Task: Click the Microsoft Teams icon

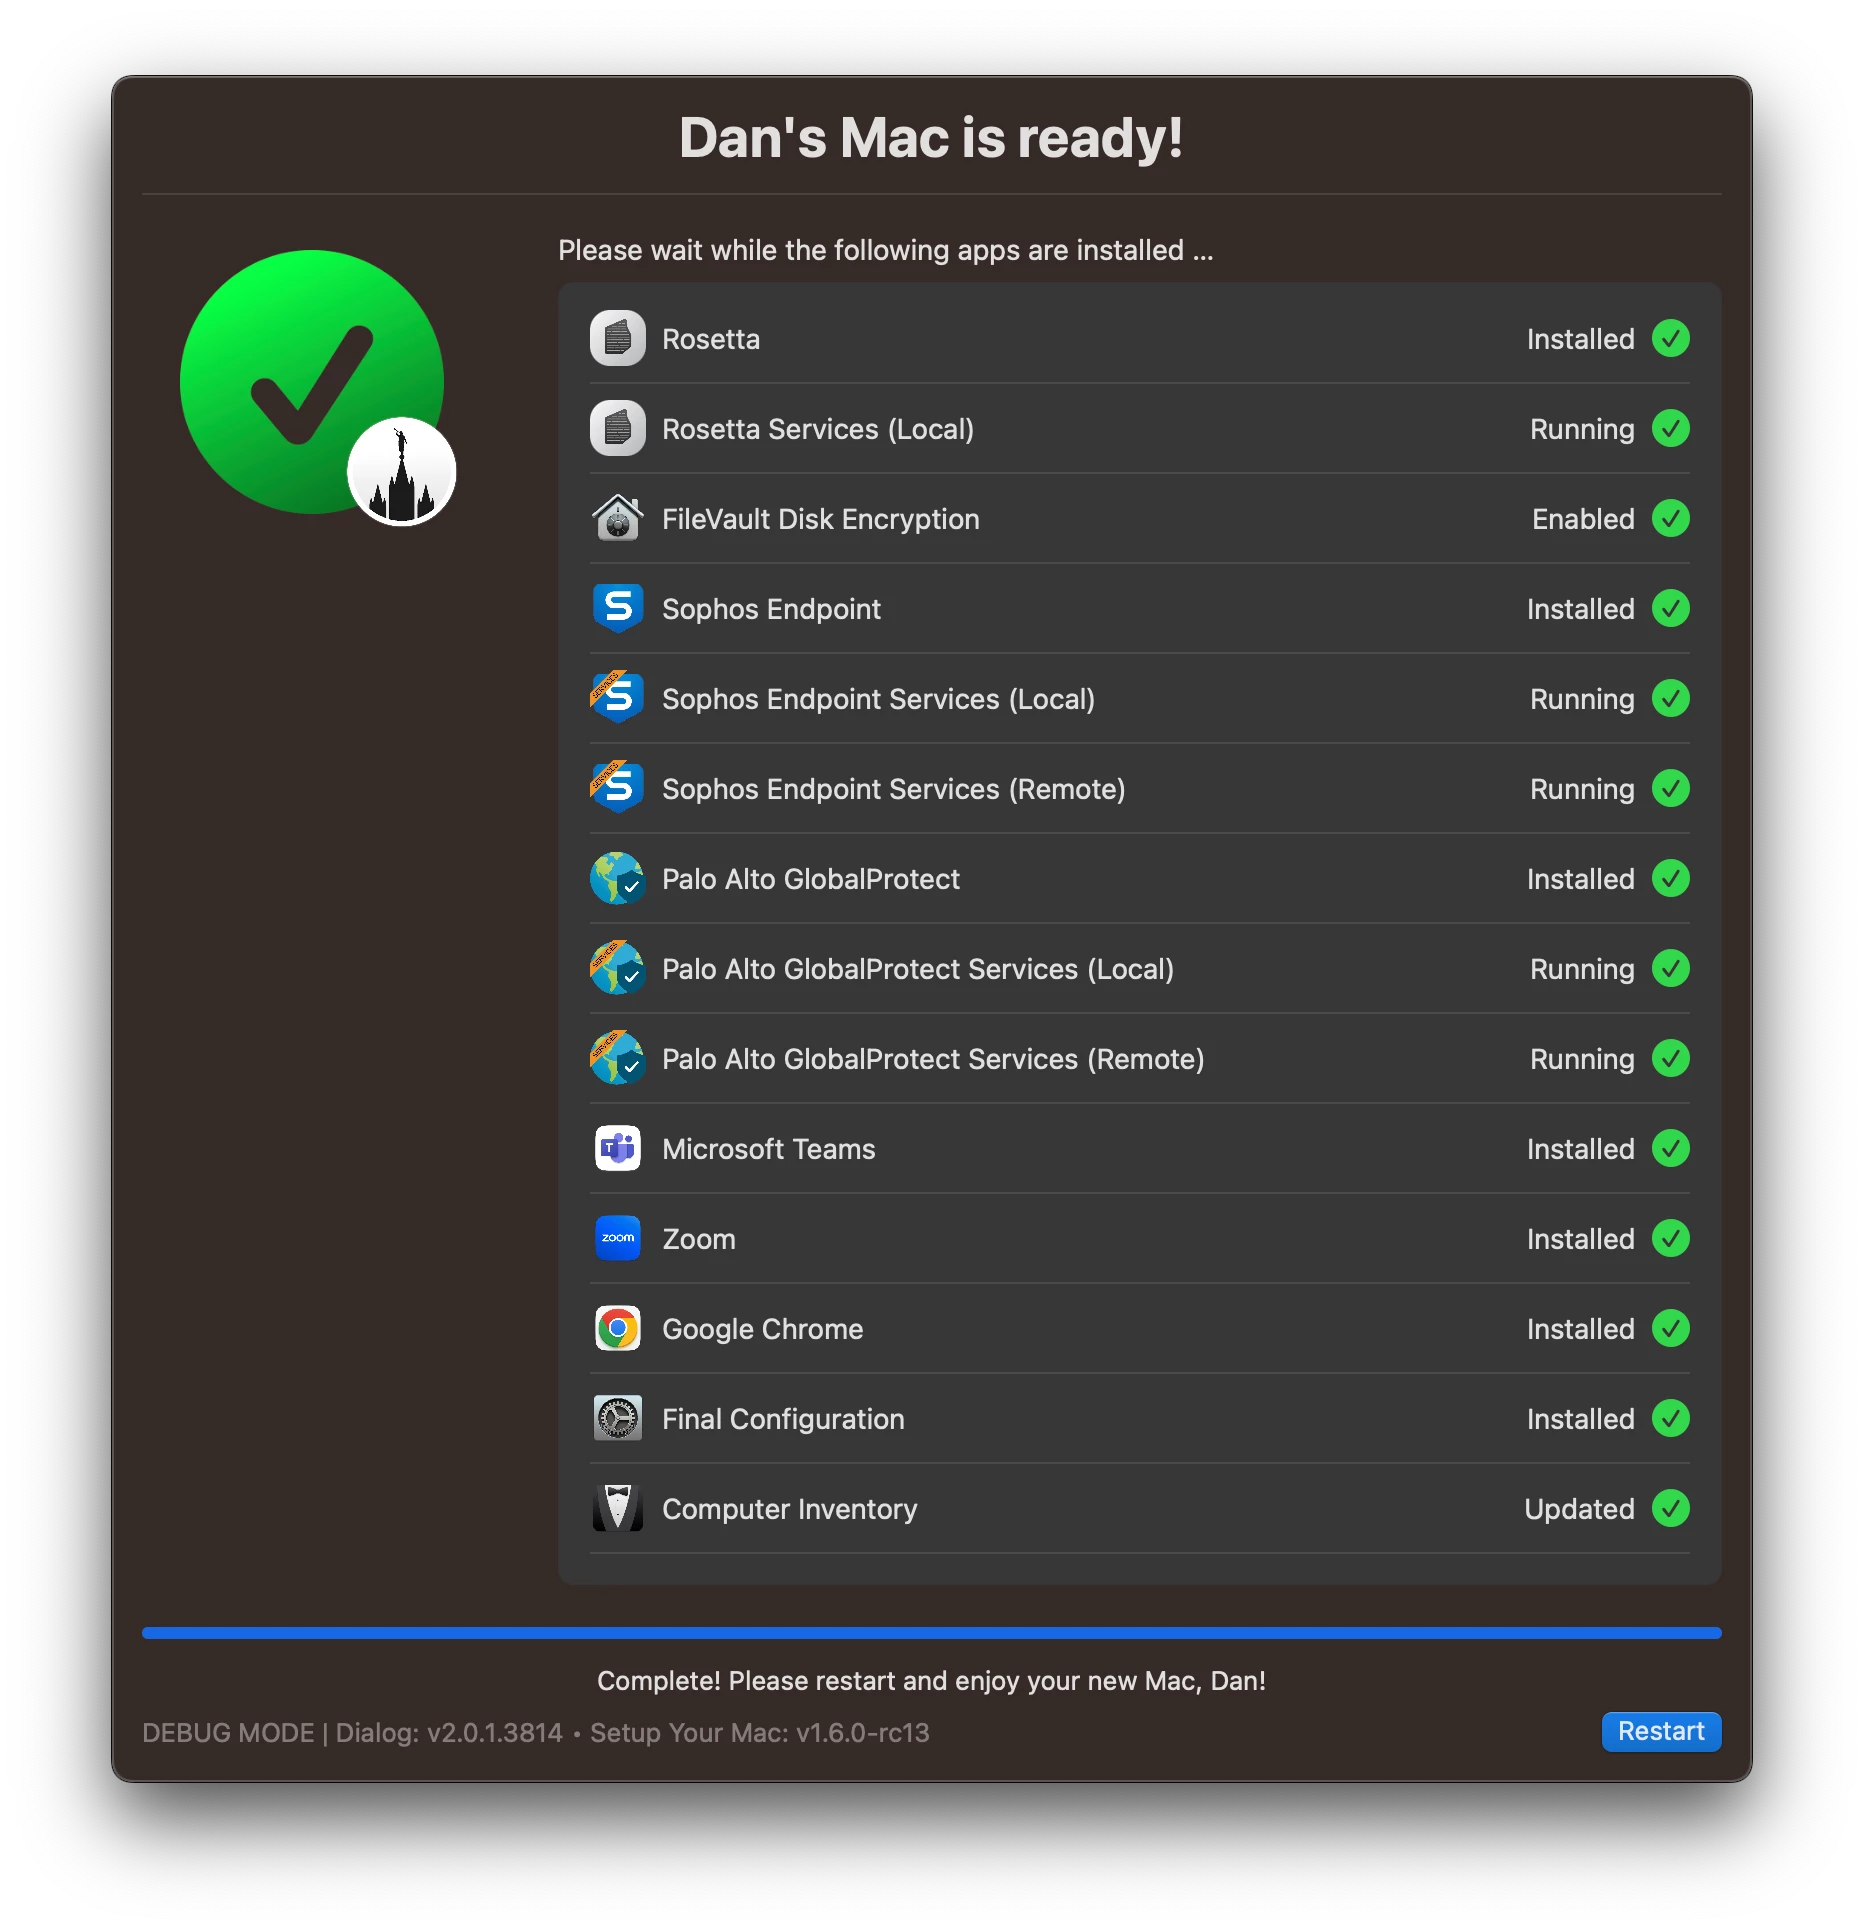Action: tap(617, 1148)
